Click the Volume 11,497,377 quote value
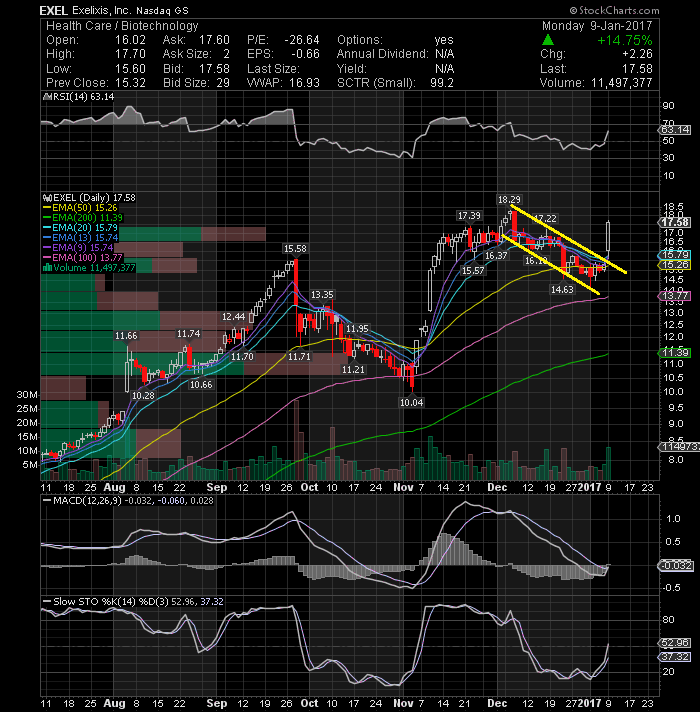The width and height of the screenshot is (700, 712). [x=621, y=83]
